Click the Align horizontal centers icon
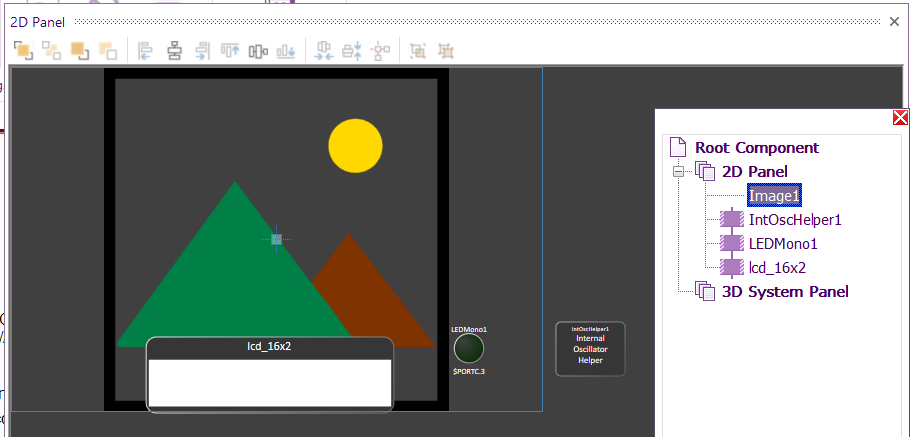This screenshot has height=437, width=910. pyautogui.click(x=174, y=50)
